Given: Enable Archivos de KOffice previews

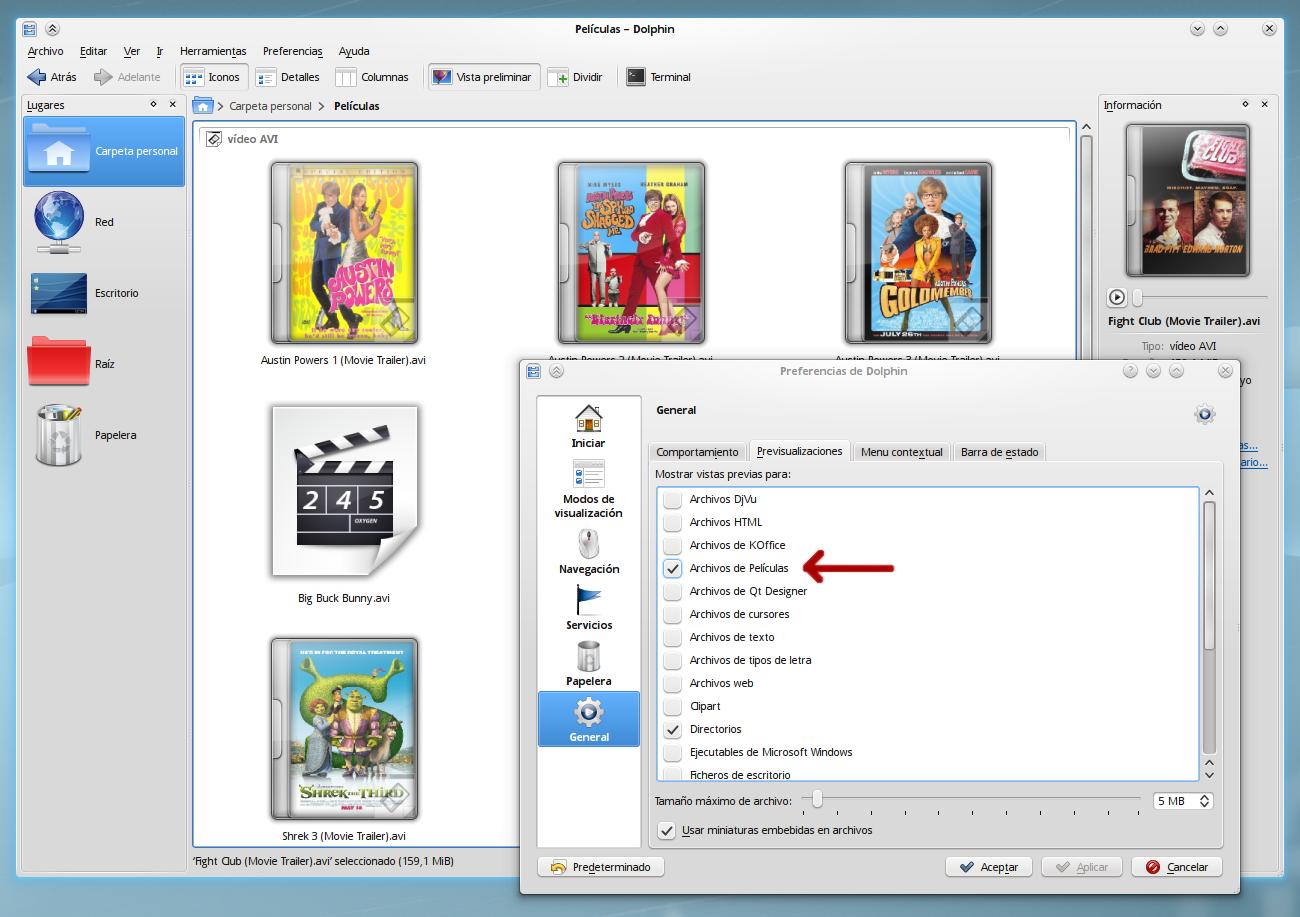Looking at the screenshot, I should coord(673,545).
